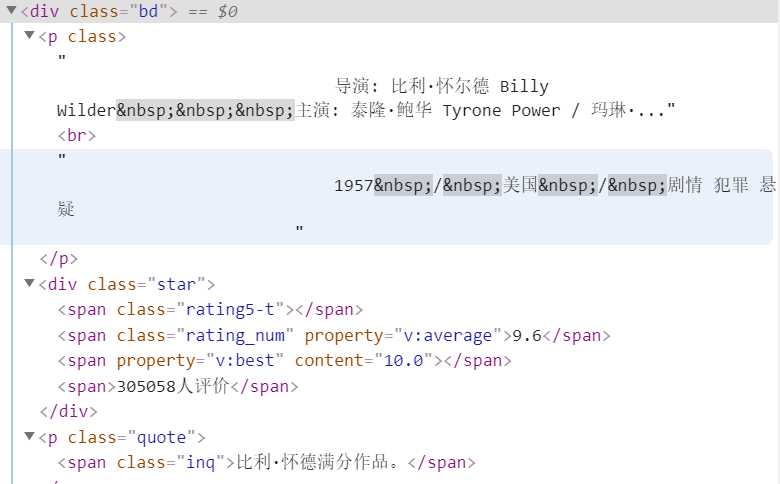Collapse the p class element arrow
The height and width of the screenshot is (484, 780).
[x=29, y=35]
